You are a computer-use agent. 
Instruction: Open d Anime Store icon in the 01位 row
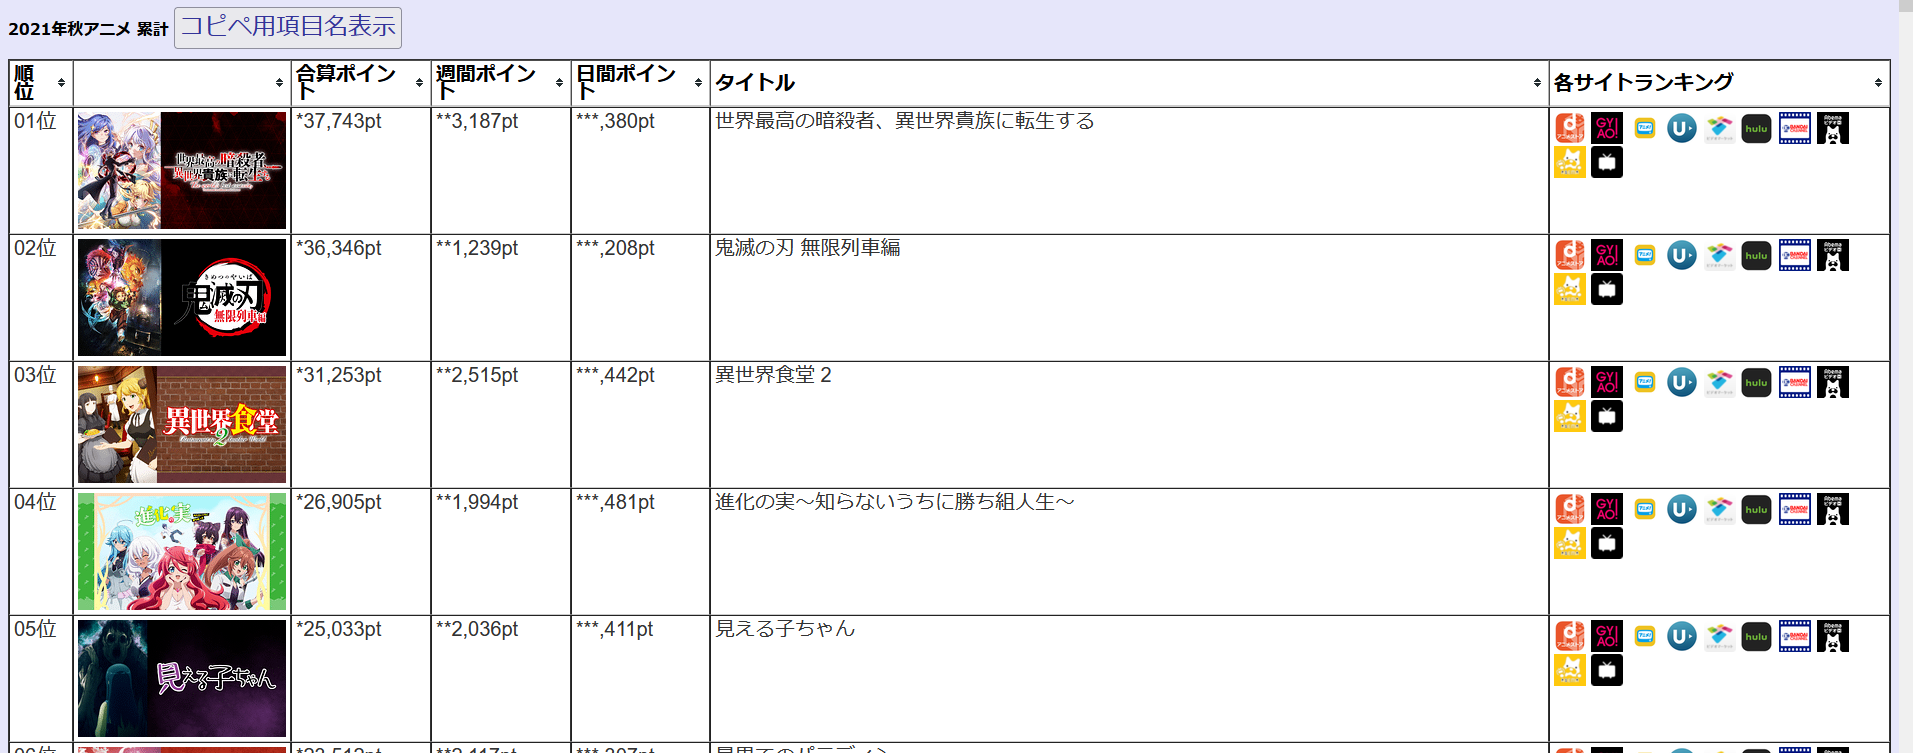coord(1570,128)
